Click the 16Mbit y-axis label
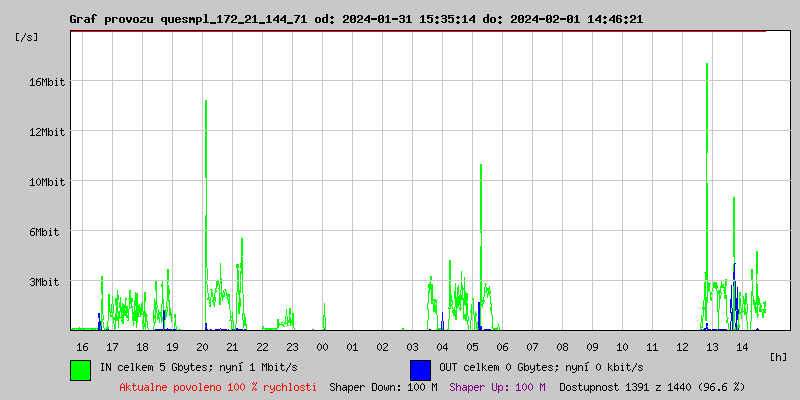The width and height of the screenshot is (800, 400). click(46, 82)
